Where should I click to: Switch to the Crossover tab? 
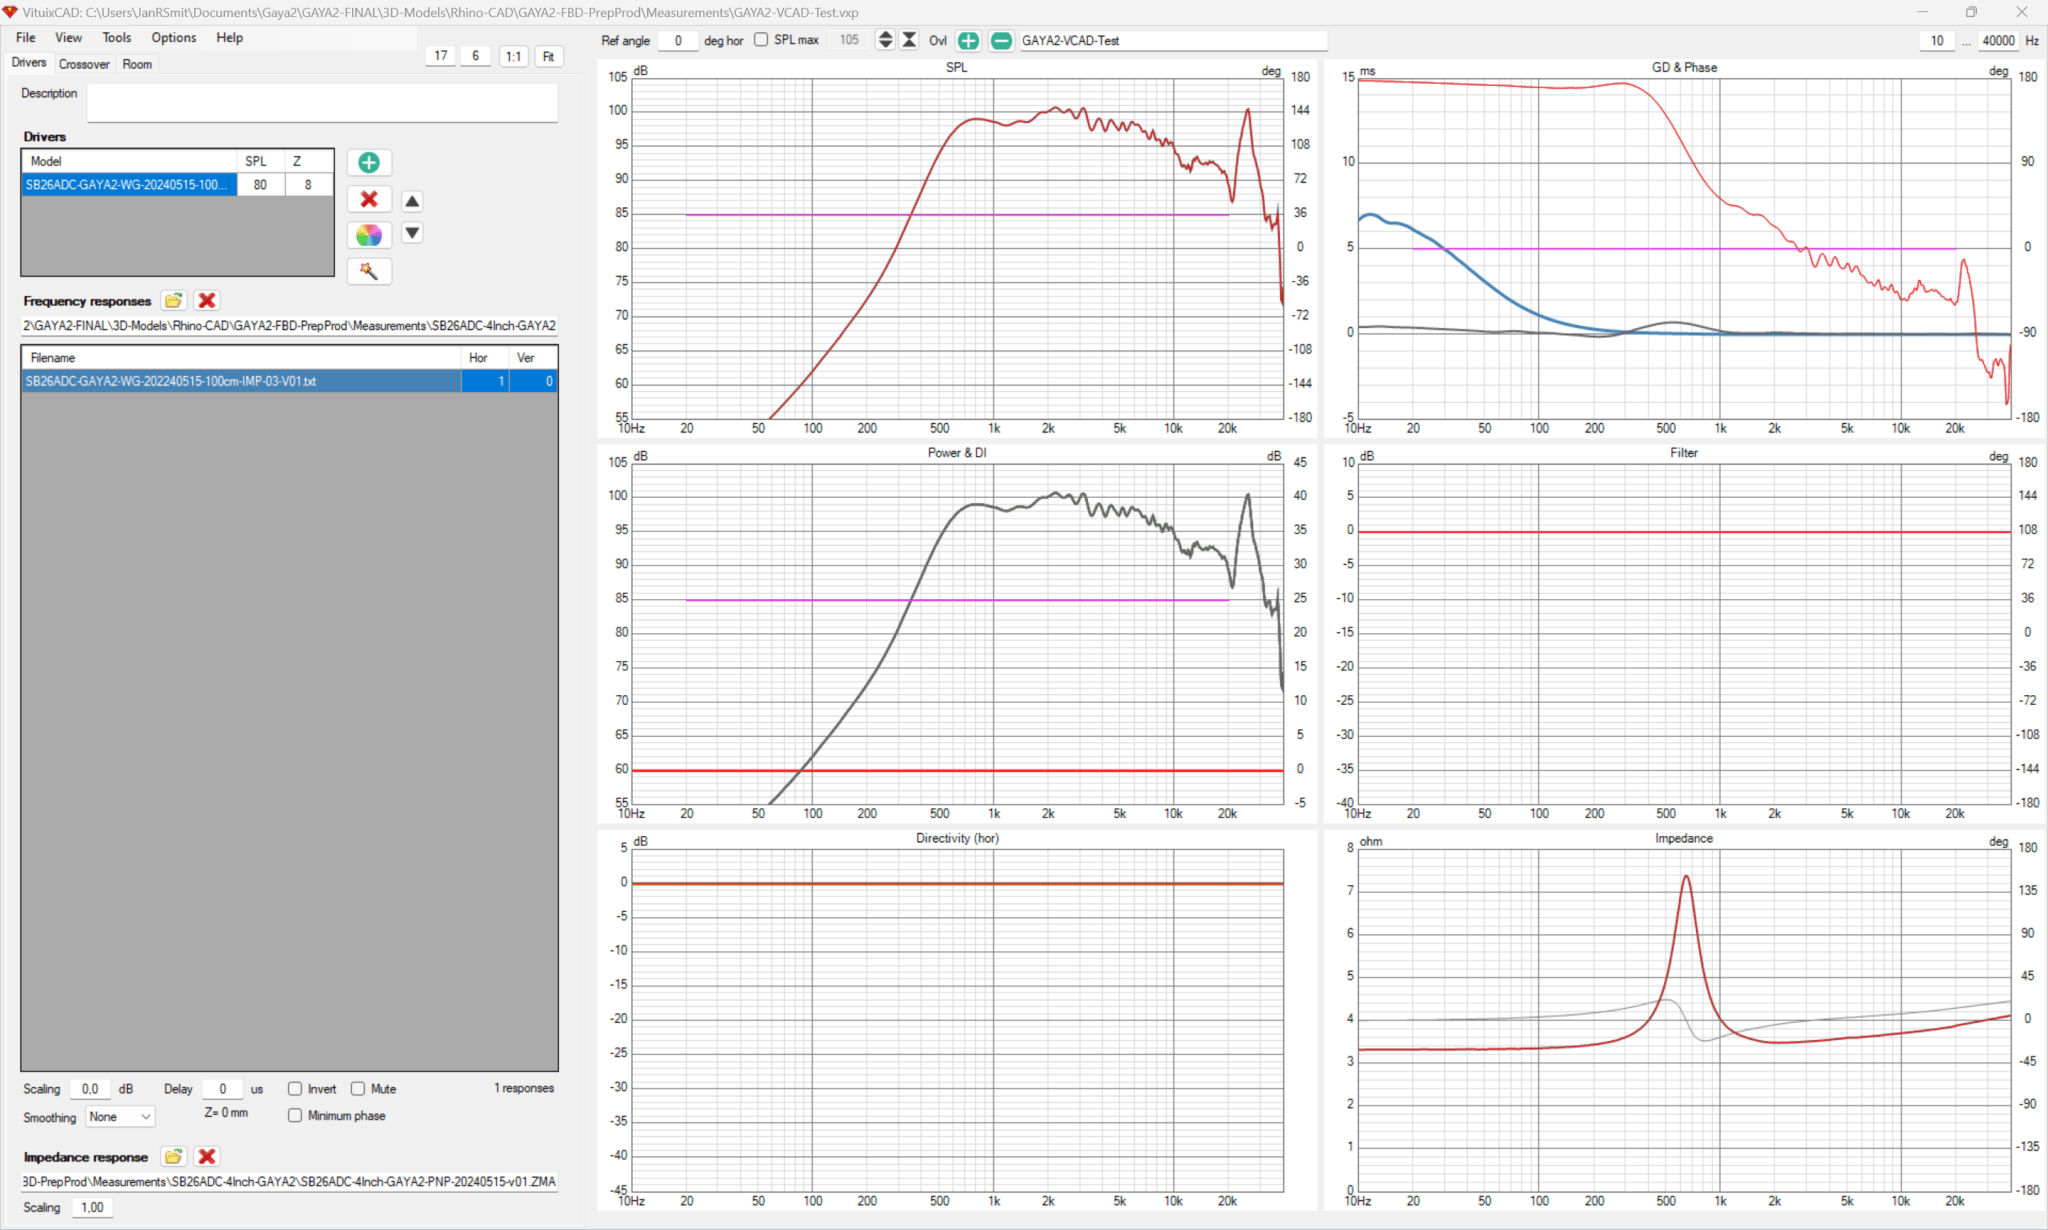coord(84,64)
